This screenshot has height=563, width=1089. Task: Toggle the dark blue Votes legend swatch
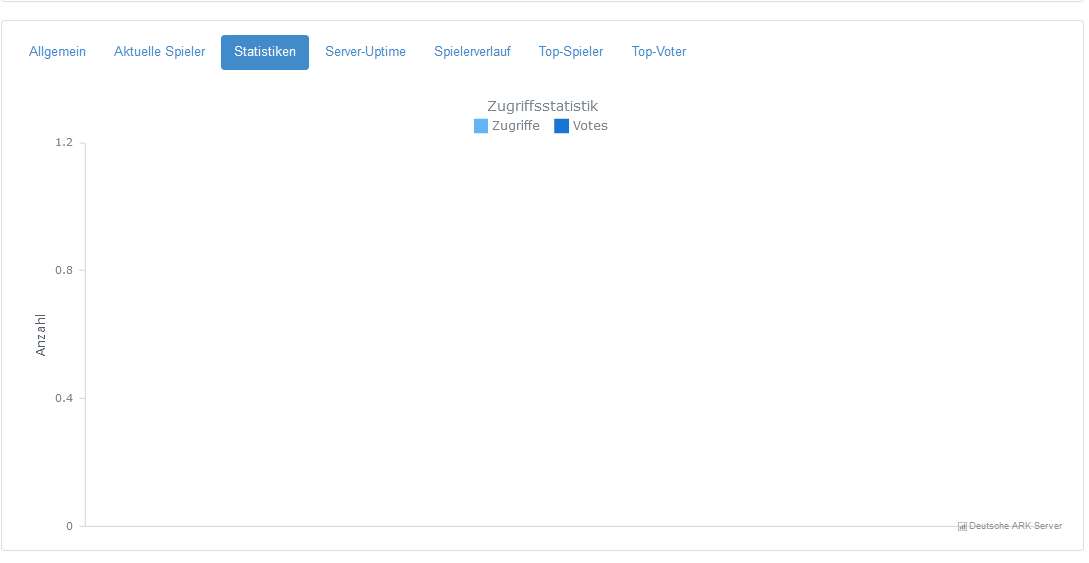pos(561,126)
